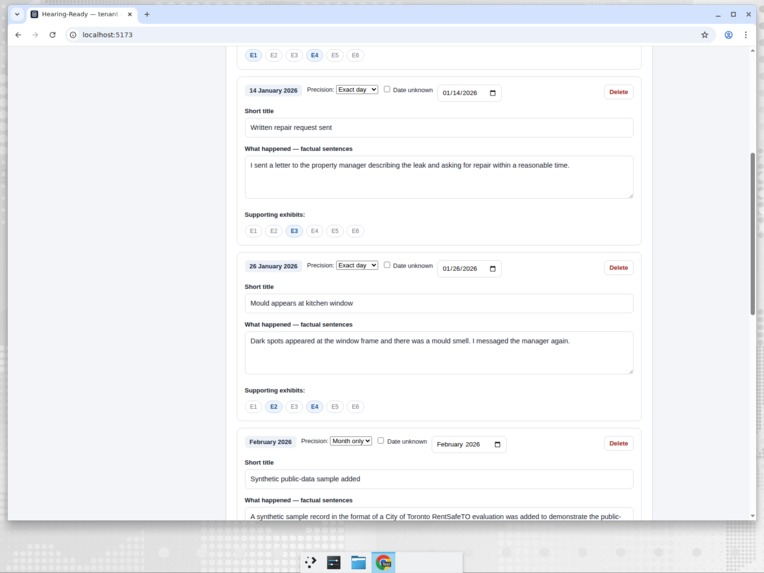Screen dimensions: 764x573
Task: Toggle exhibit E4 in the topmost exhibit row
Action: (315, 56)
